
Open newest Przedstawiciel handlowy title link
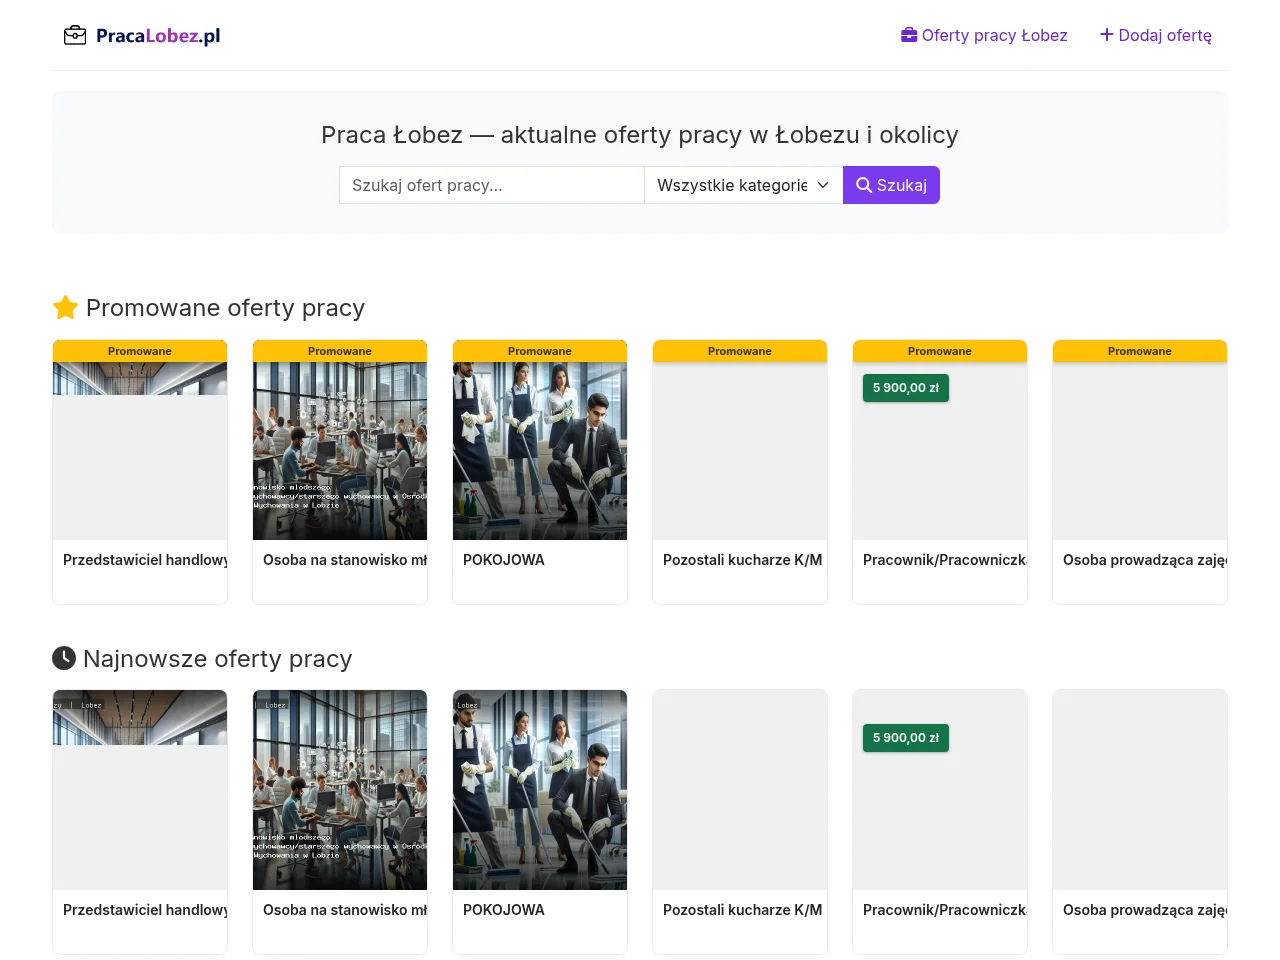point(145,910)
